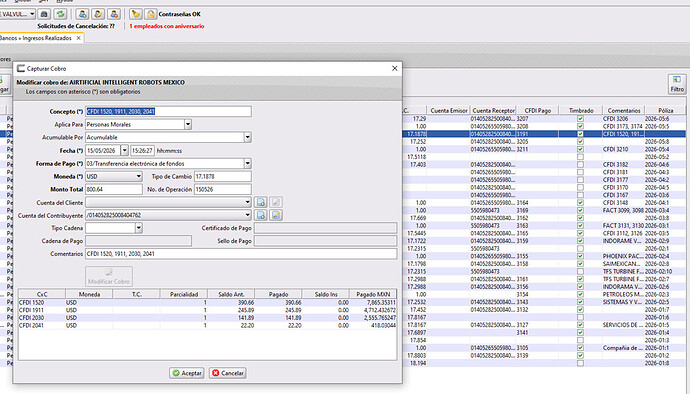This screenshot has width=690, height=394.
Task: Click the No. de Operación field
Action: (223, 189)
